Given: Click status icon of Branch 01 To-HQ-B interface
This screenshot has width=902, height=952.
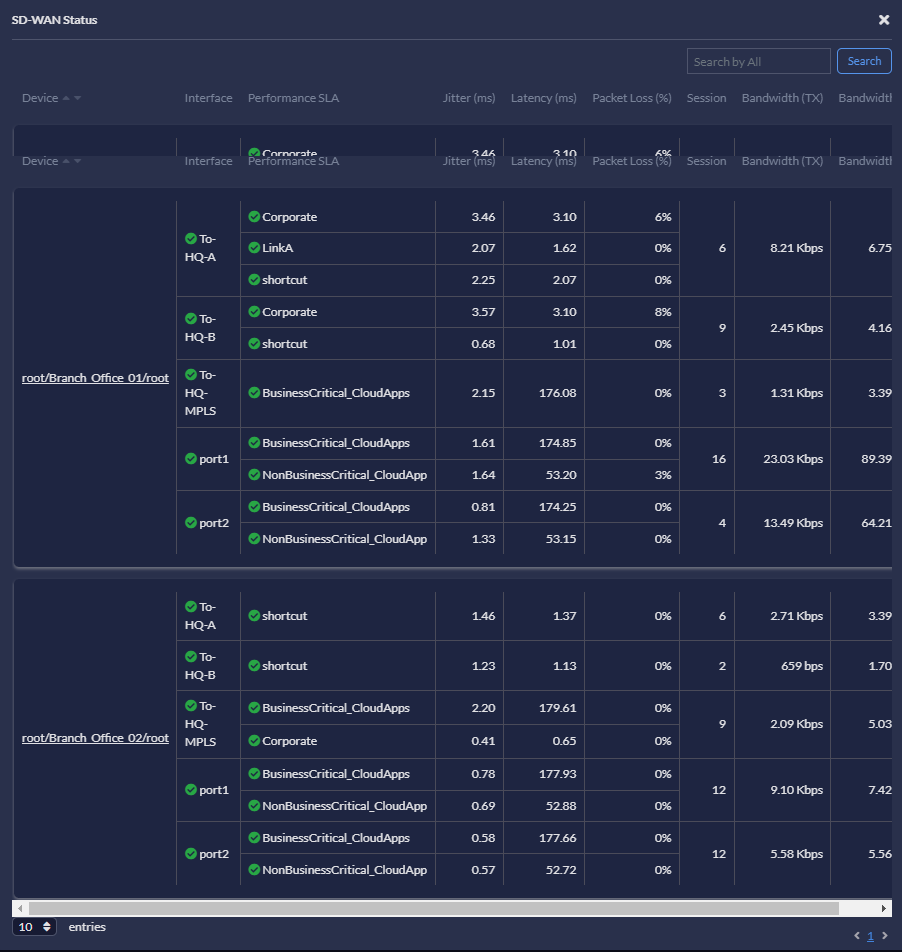Looking at the screenshot, I should pyautogui.click(x=191, y=319).
